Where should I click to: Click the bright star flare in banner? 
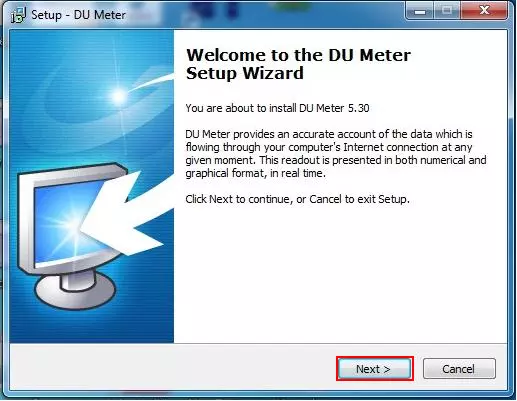tap(118, 96)
